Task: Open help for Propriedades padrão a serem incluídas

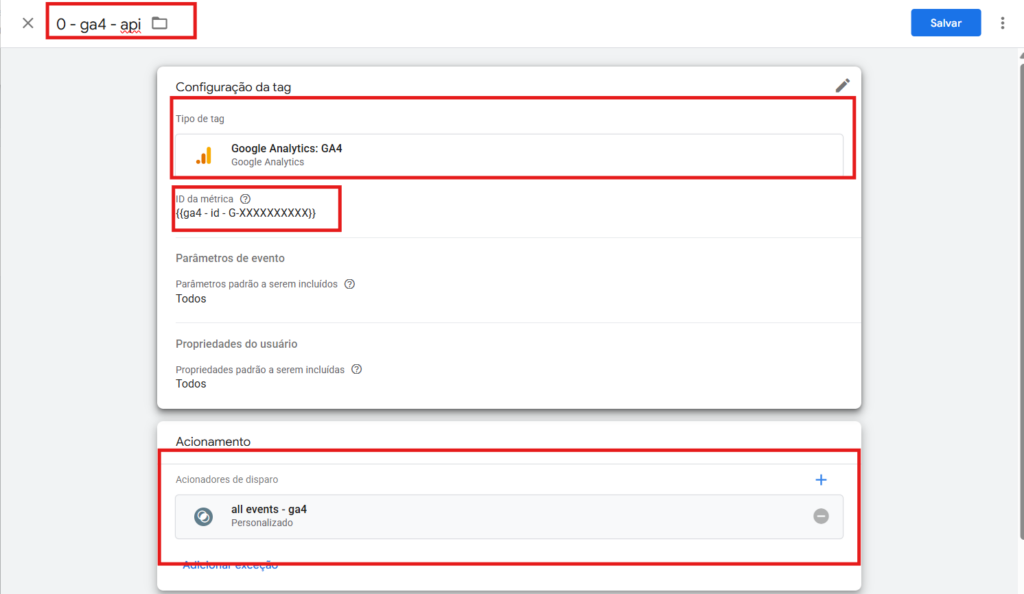Action: [x=357, y=369]
